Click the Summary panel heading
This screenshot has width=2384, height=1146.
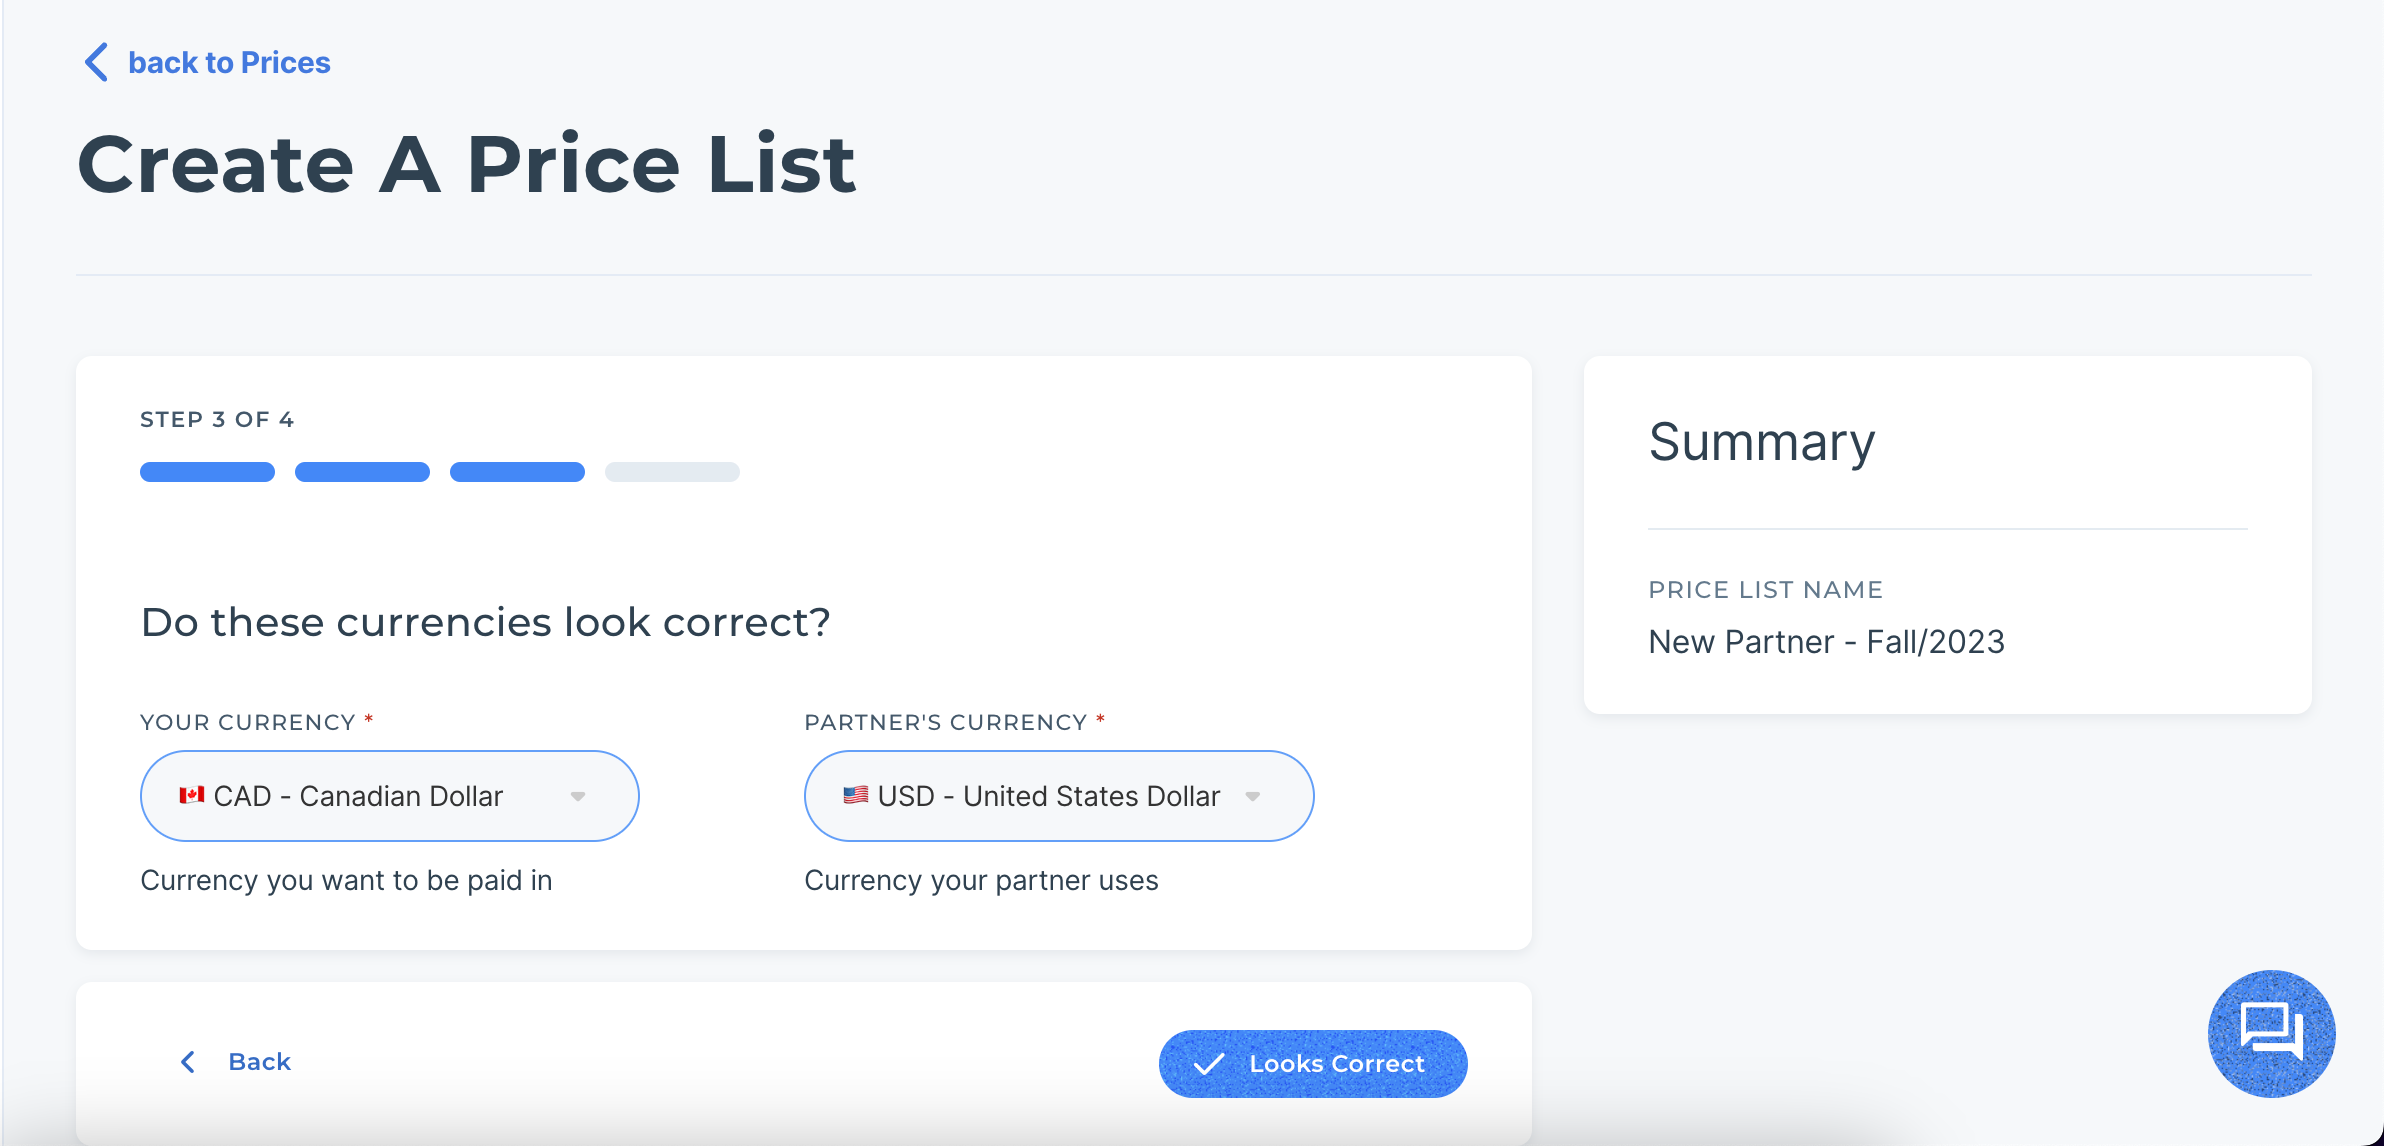[1762, 442]
